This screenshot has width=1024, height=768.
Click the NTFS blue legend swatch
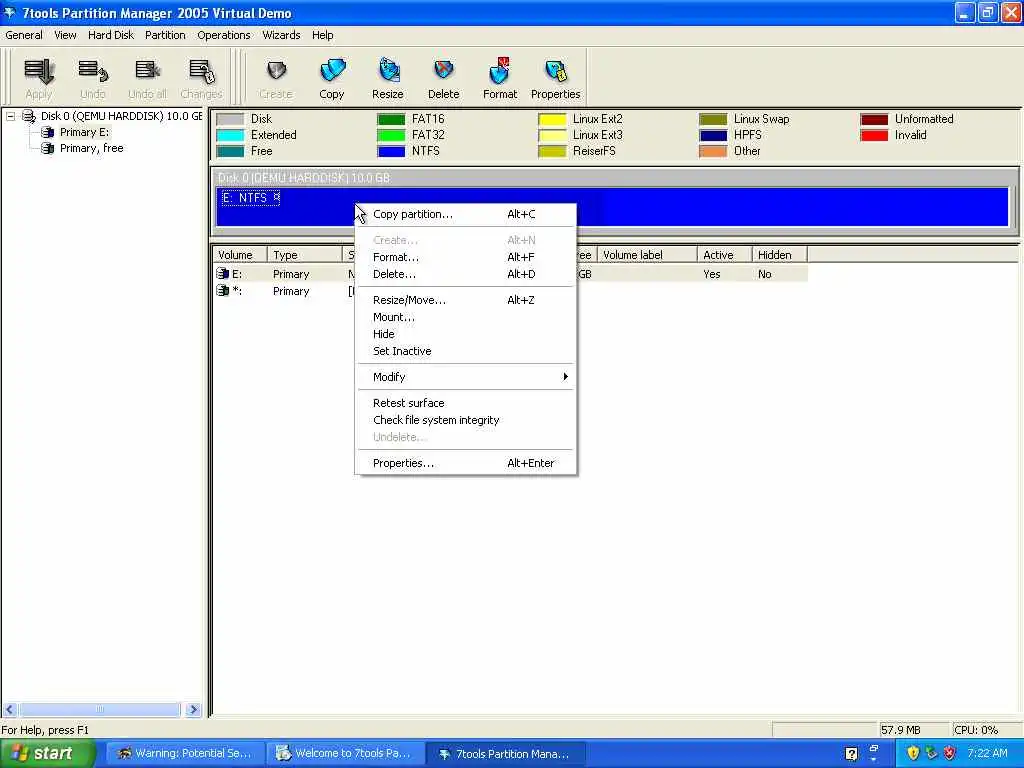click(x=391, y=151)
